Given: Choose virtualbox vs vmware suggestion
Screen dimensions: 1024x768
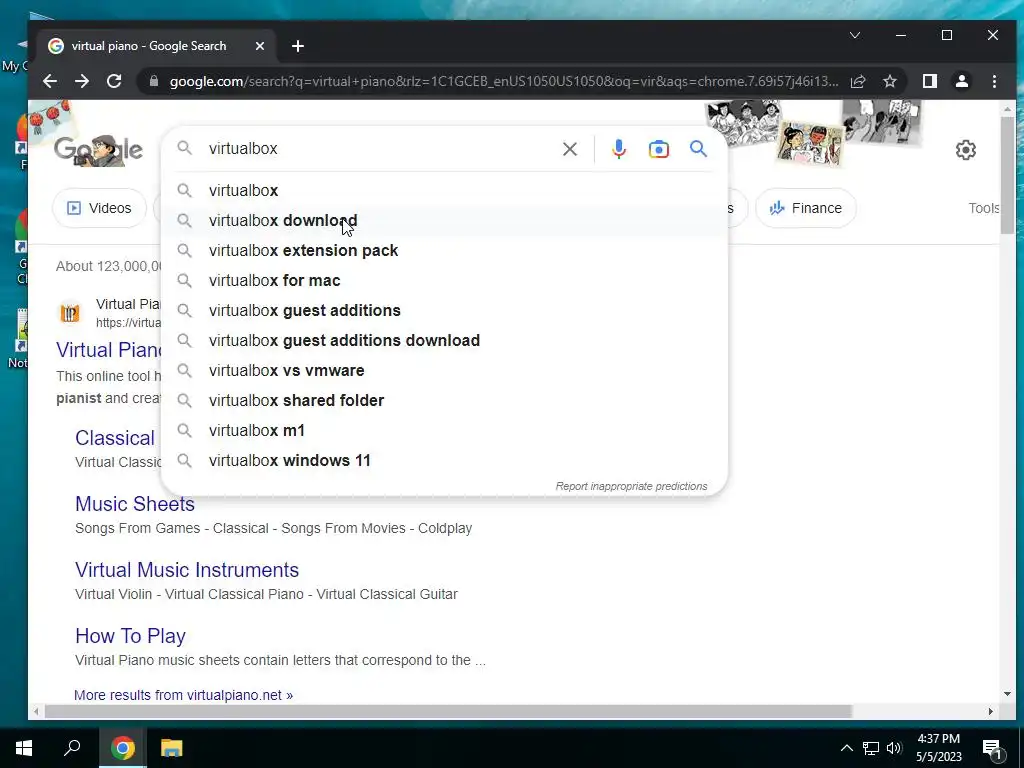Looking at the screenshot, I should point(444,370).
